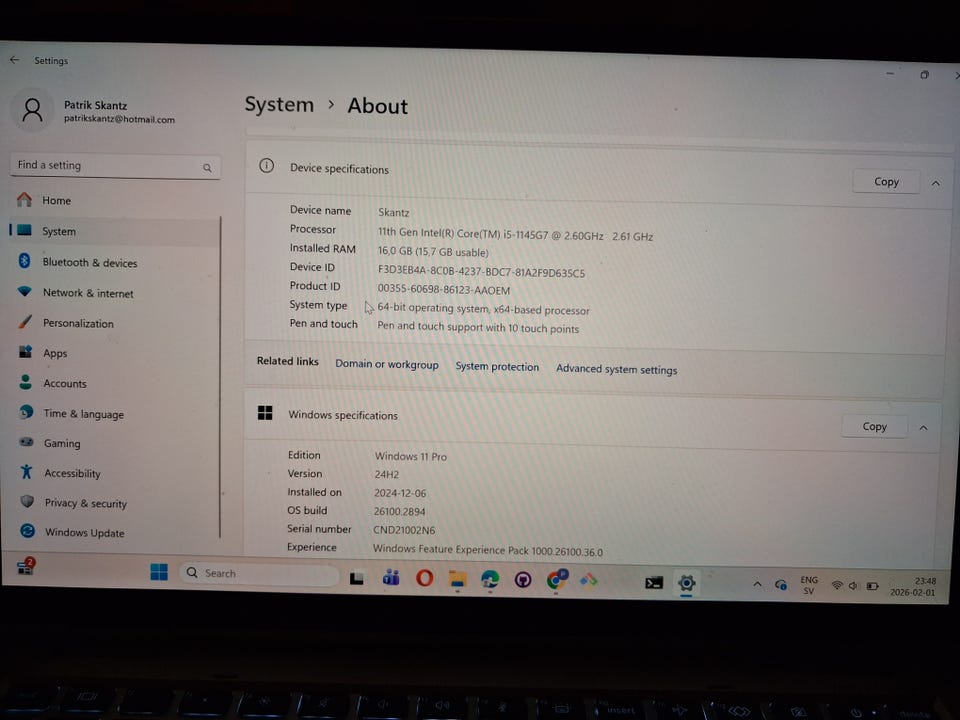Open the Terminal icon in the taskbar
This screenshot has width=960, height=720.
[654, 582]
